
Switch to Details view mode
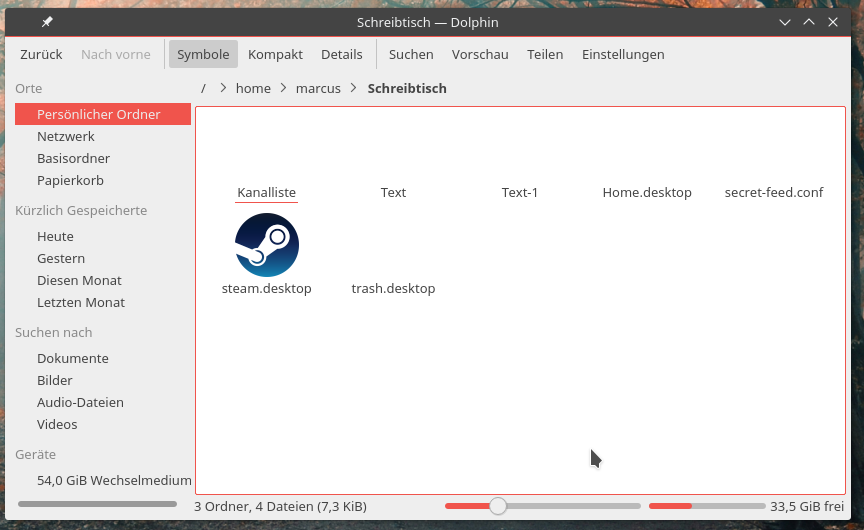341,55
